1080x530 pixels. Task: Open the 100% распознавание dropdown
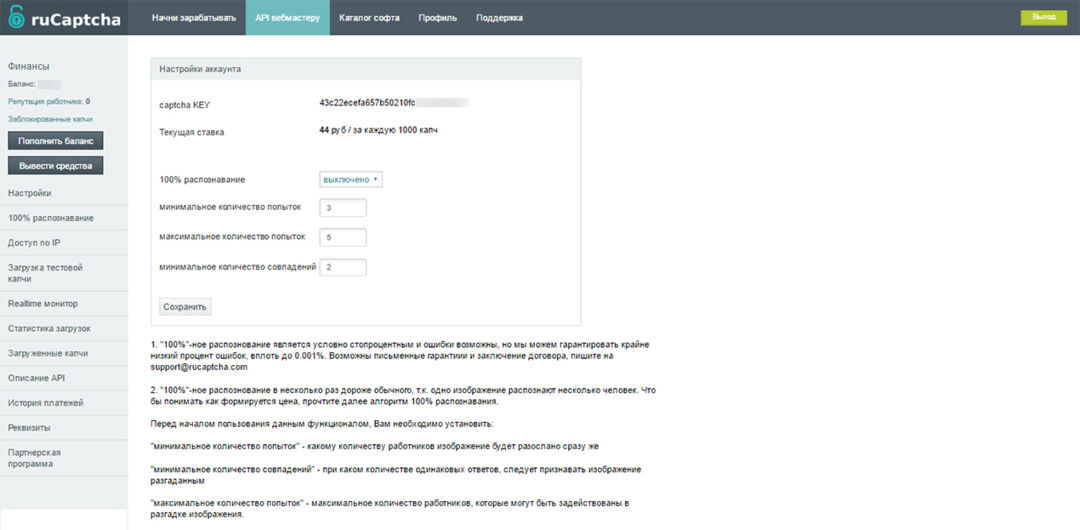[x=350, y=179]
